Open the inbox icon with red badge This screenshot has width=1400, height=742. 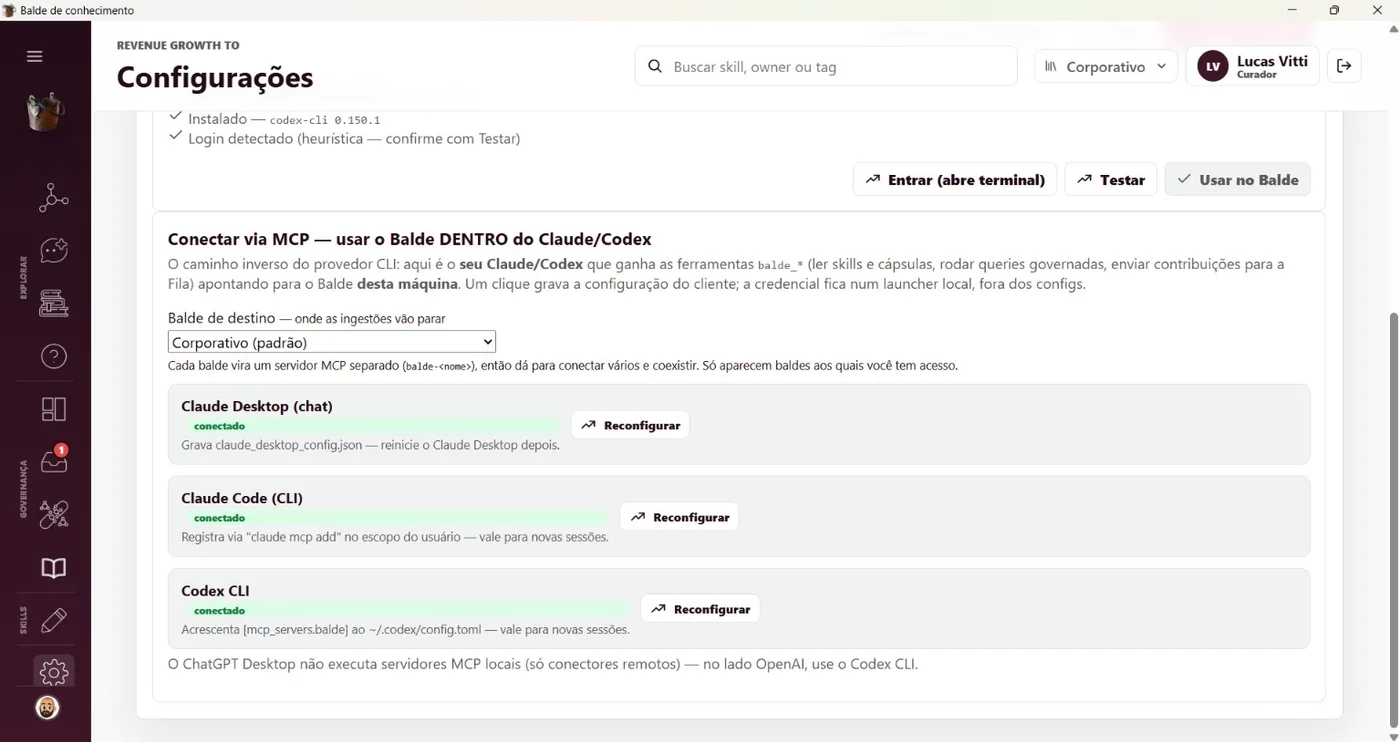[x=53, y=460]
